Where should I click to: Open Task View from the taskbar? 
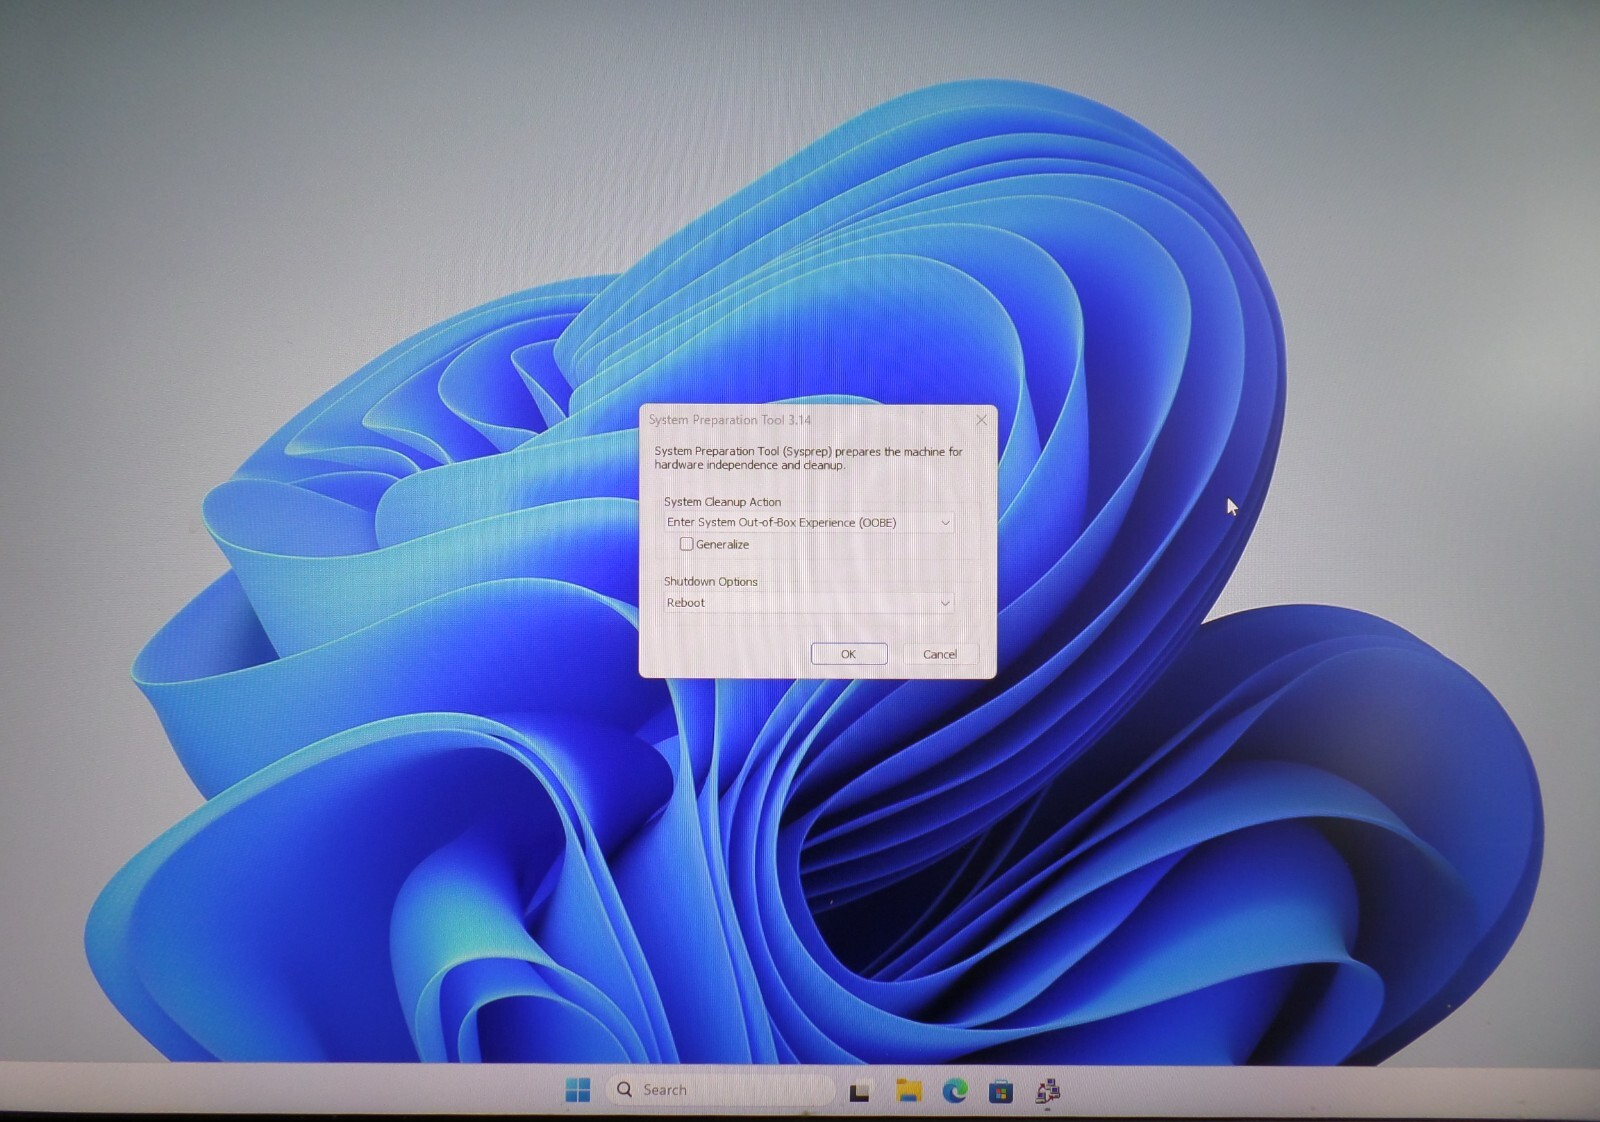pyautogui.click(x=859, y=1092)
